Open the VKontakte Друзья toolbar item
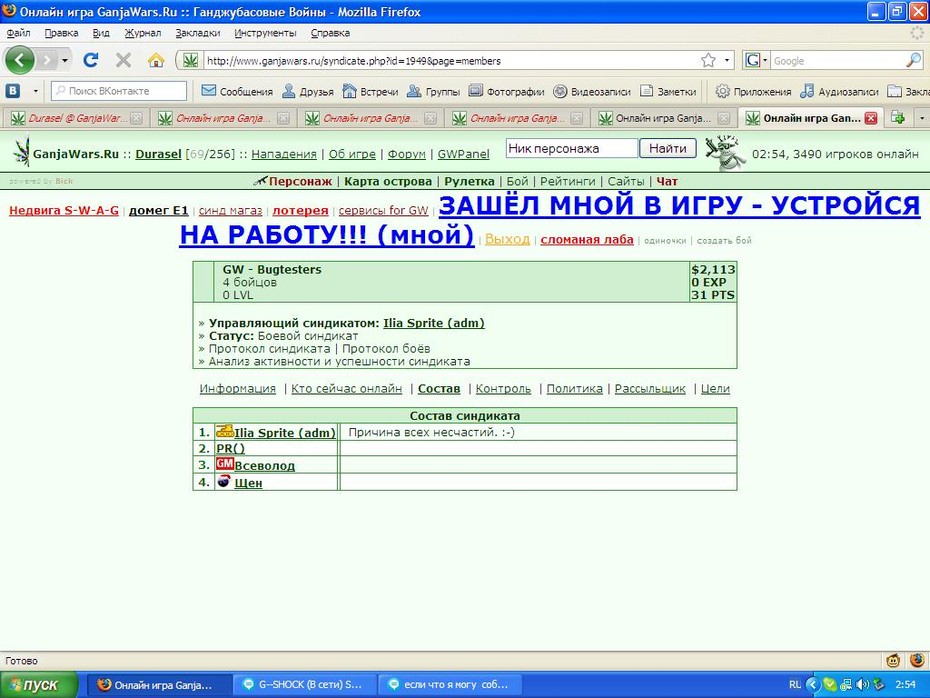The height and width of the screenshot is (698, 930). tap(307, 91)
